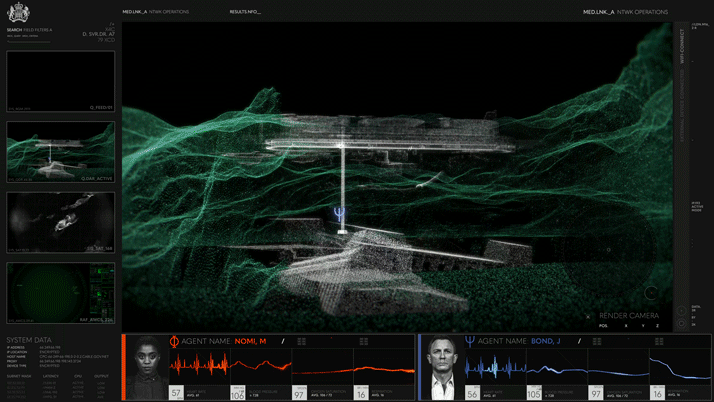Close the Render Camera panel with the X
Viewport: 714px width, 402px height.
coord(588,317)
